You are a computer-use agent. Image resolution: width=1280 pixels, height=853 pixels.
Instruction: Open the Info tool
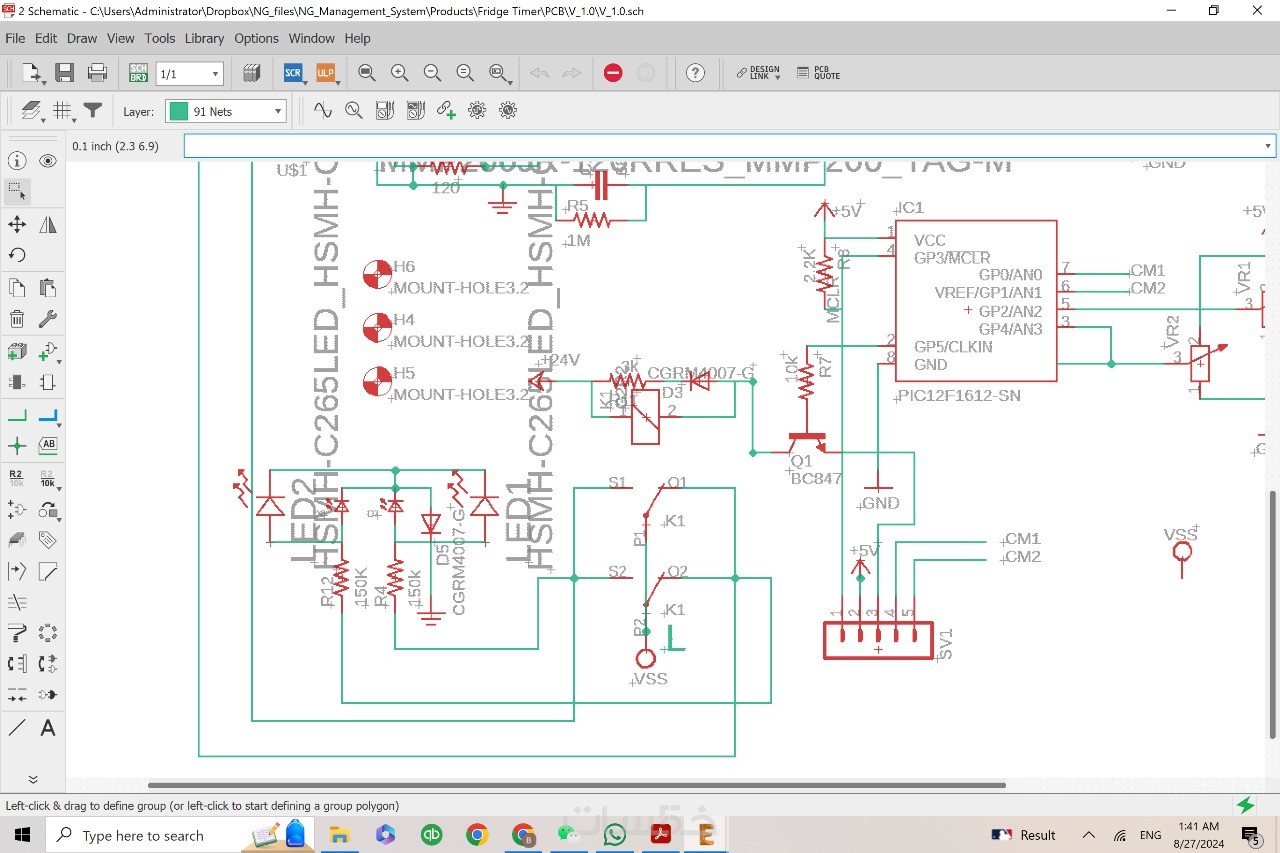[x=17, y=161]
